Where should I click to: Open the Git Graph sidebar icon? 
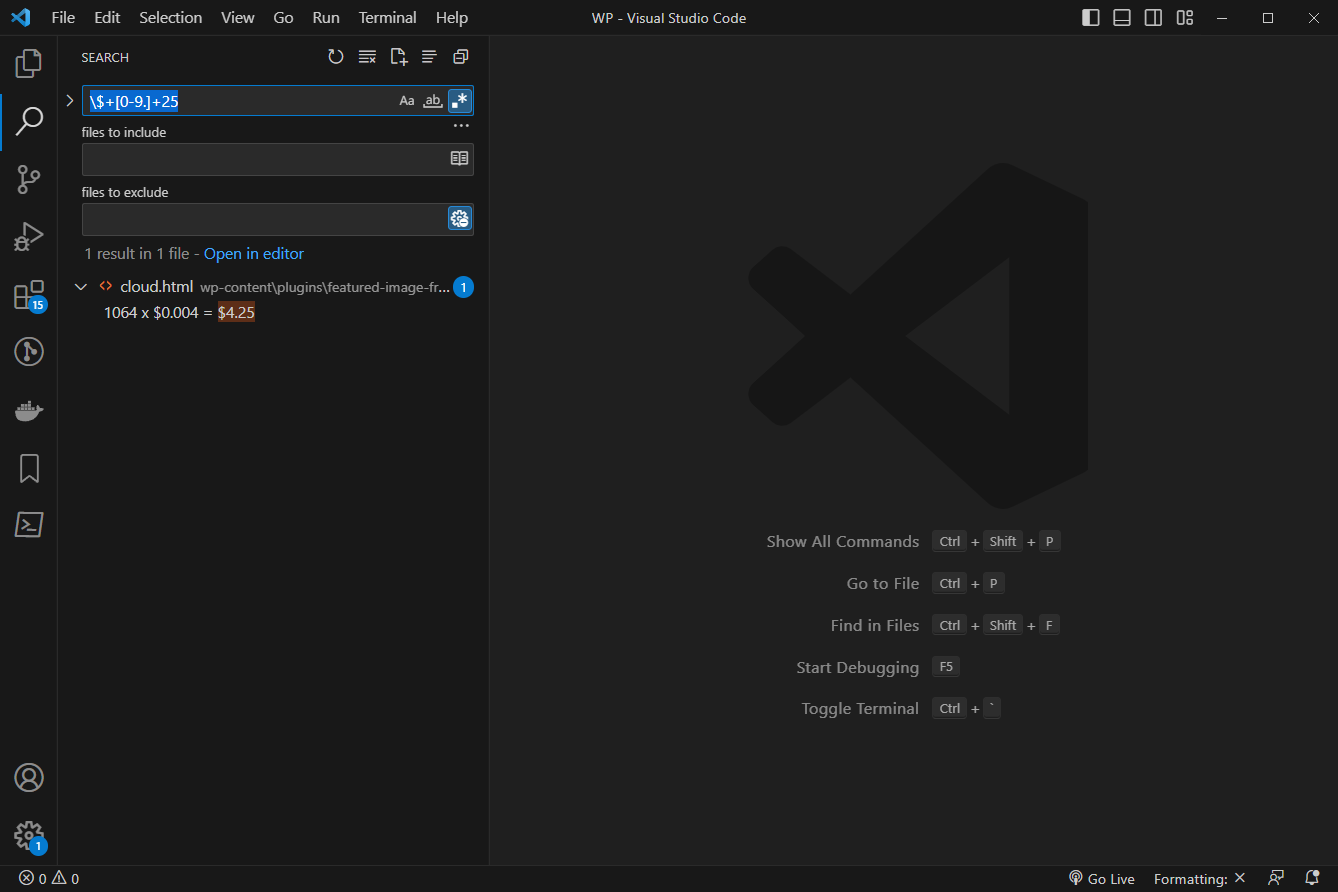click(x=29, y=352)
